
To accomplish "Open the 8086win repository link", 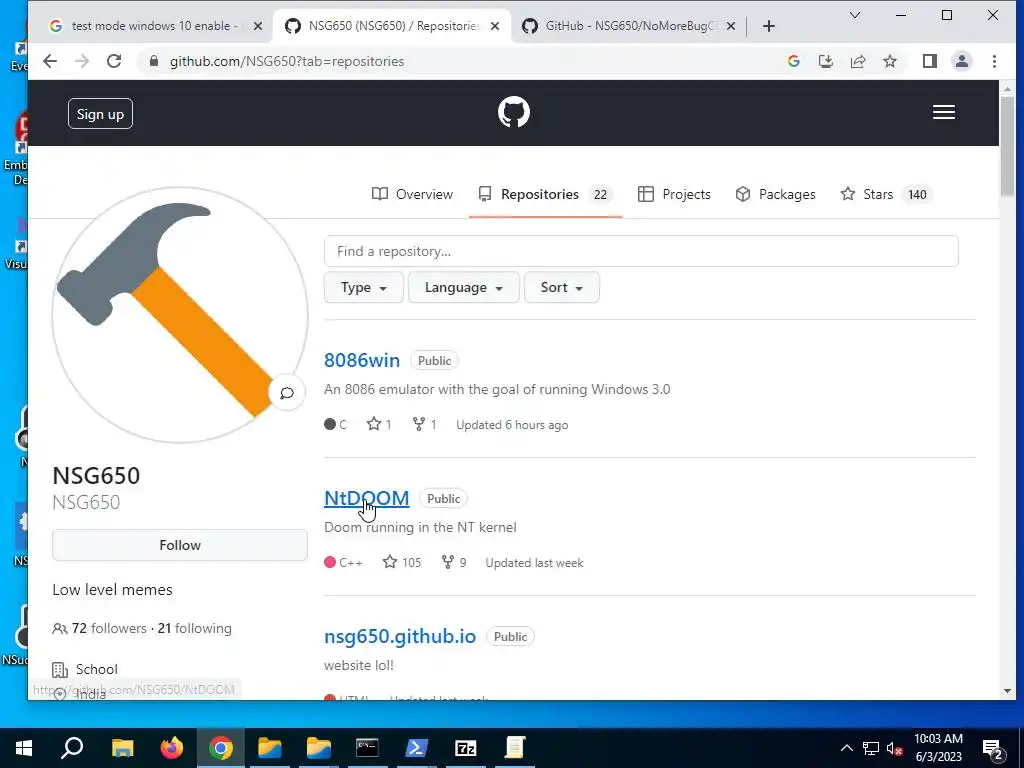I will [x=362, y=360].
